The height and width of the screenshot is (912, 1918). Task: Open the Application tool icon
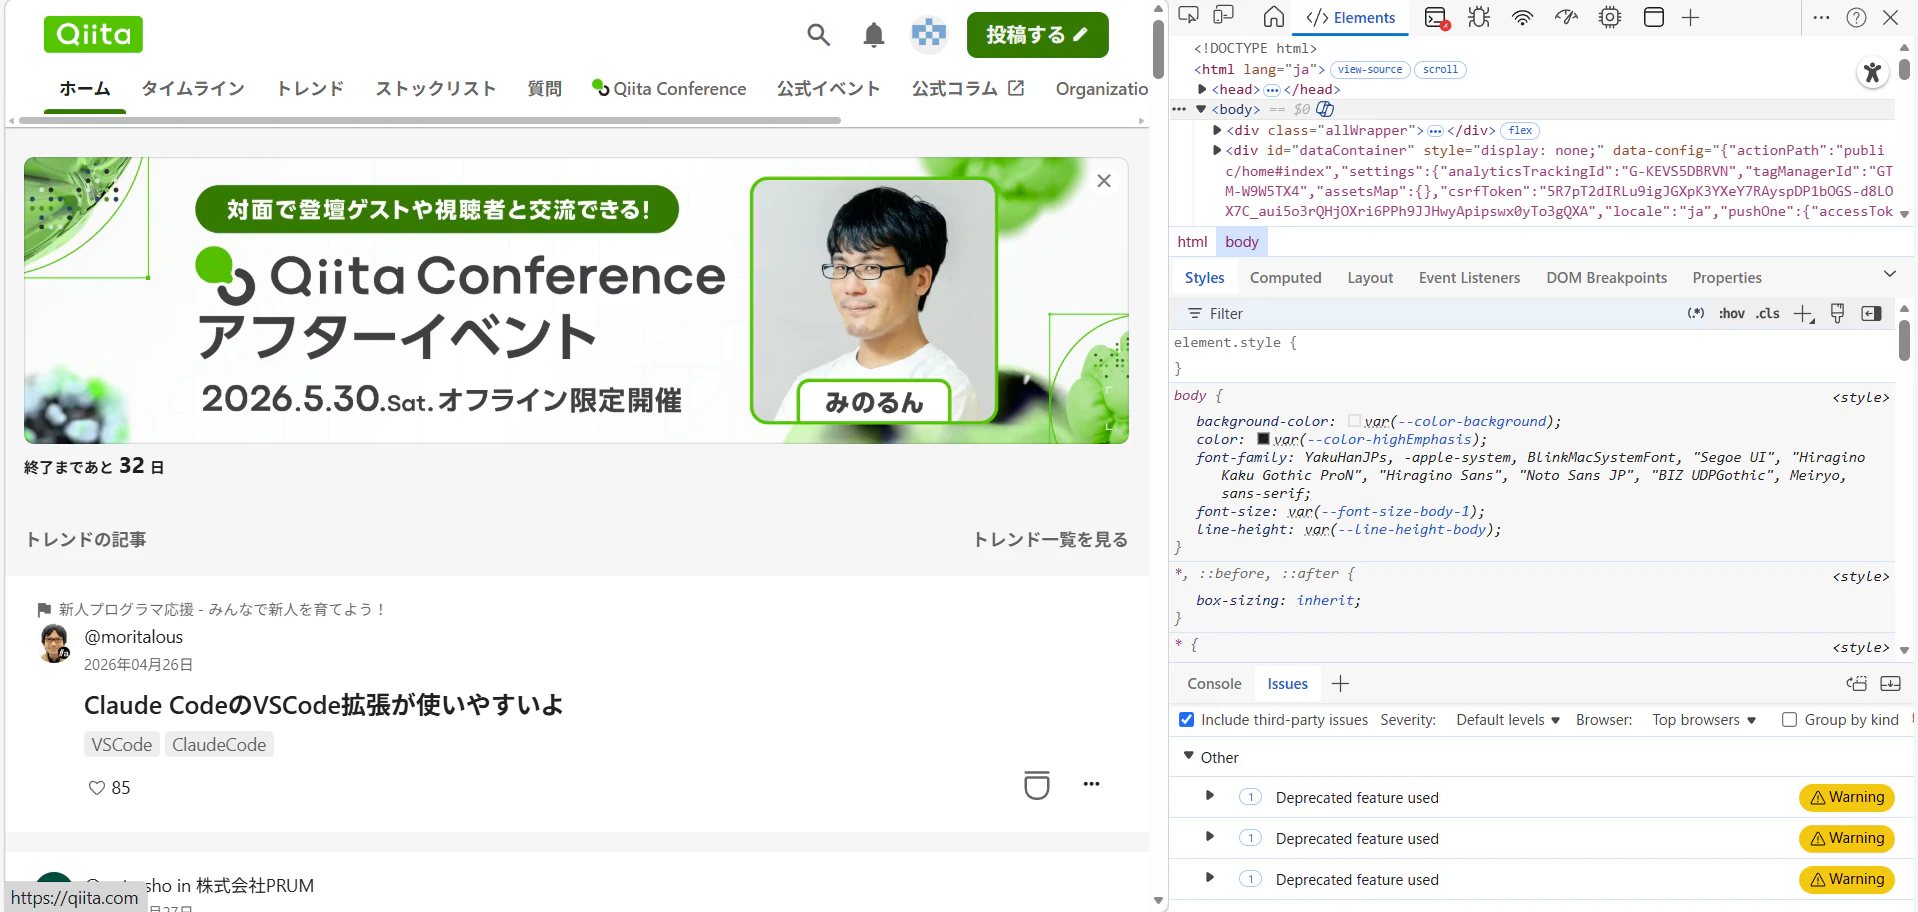(1654, 17)
